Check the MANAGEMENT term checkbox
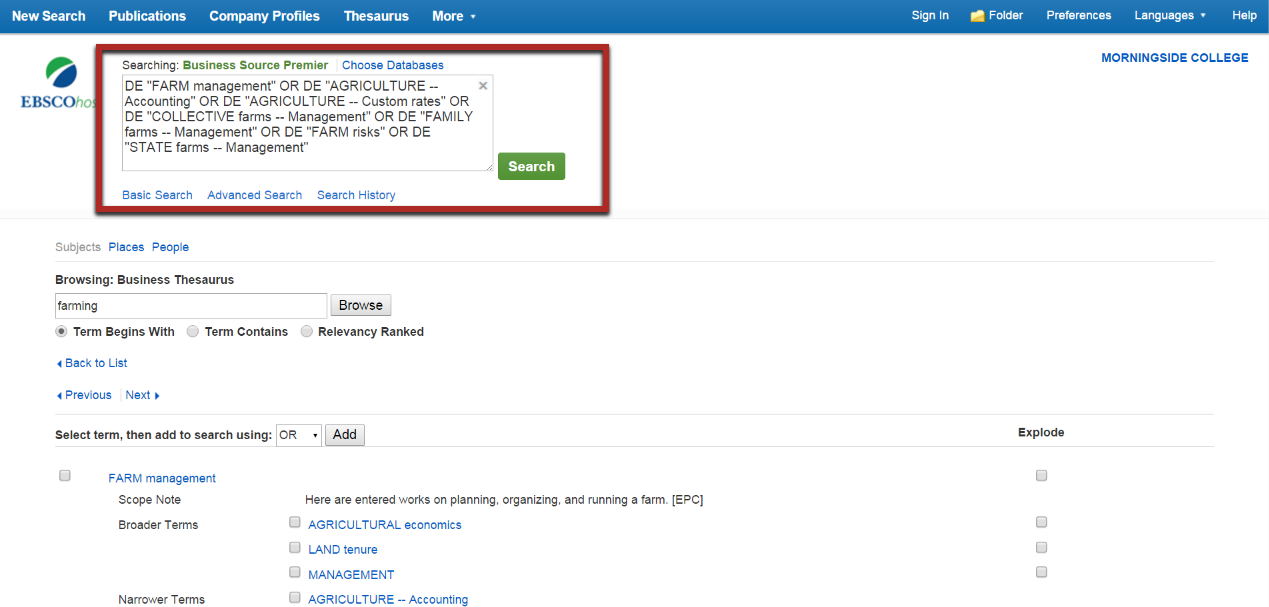 (295, 573)
